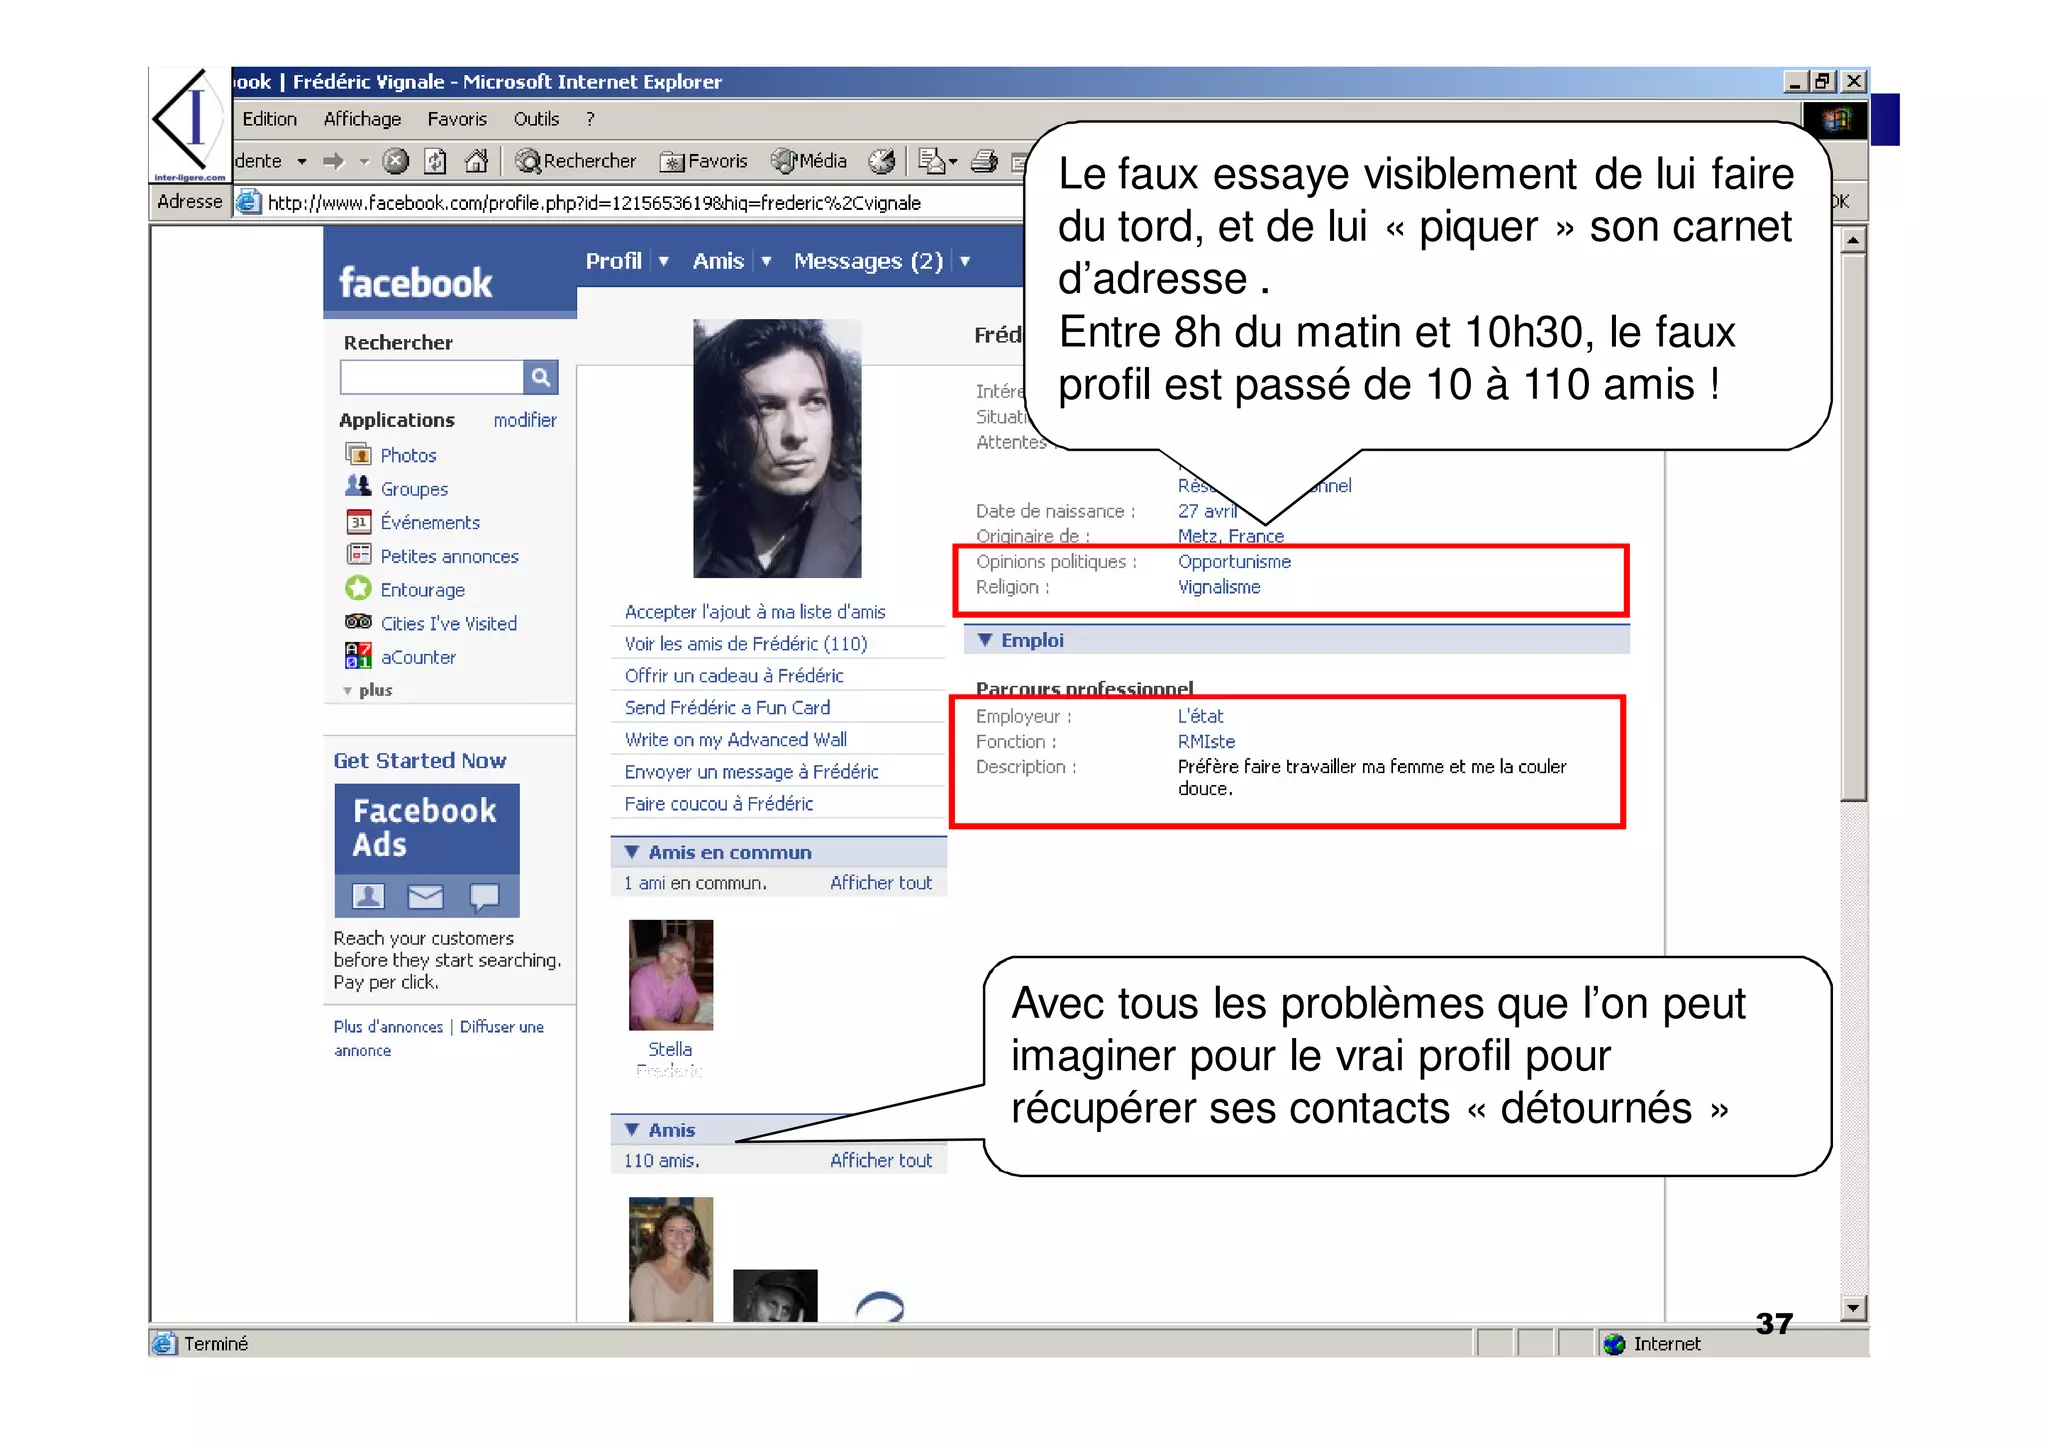
Task: Expand the Profil dropdown arrow
Action: [x=663, y=261]
